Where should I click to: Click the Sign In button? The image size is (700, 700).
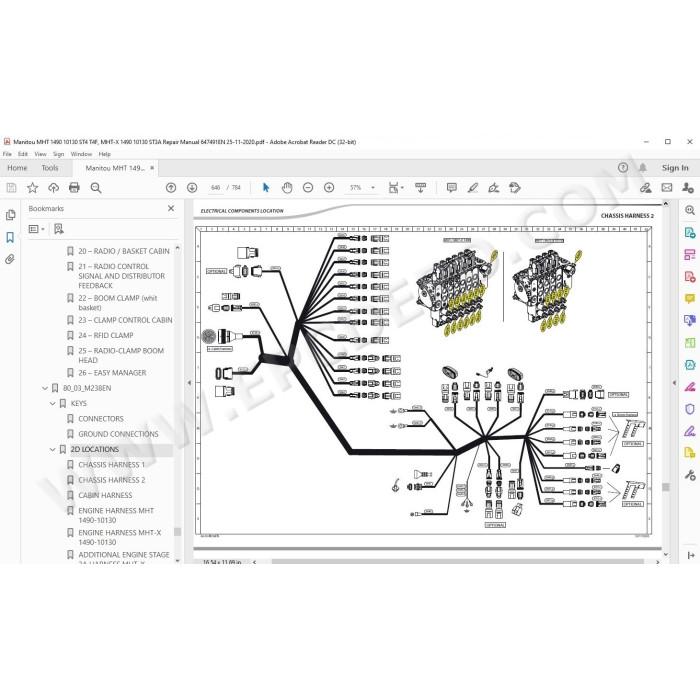click(x=675, y=168)
